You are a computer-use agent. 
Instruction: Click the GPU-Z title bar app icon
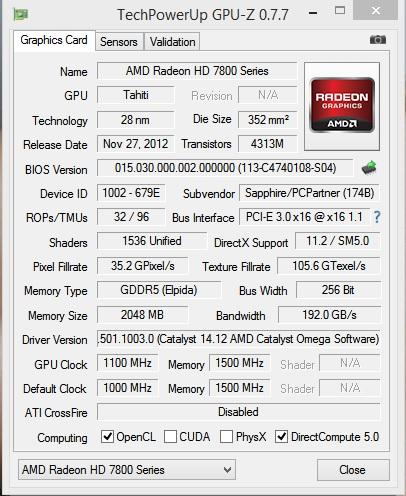(21, 14)
